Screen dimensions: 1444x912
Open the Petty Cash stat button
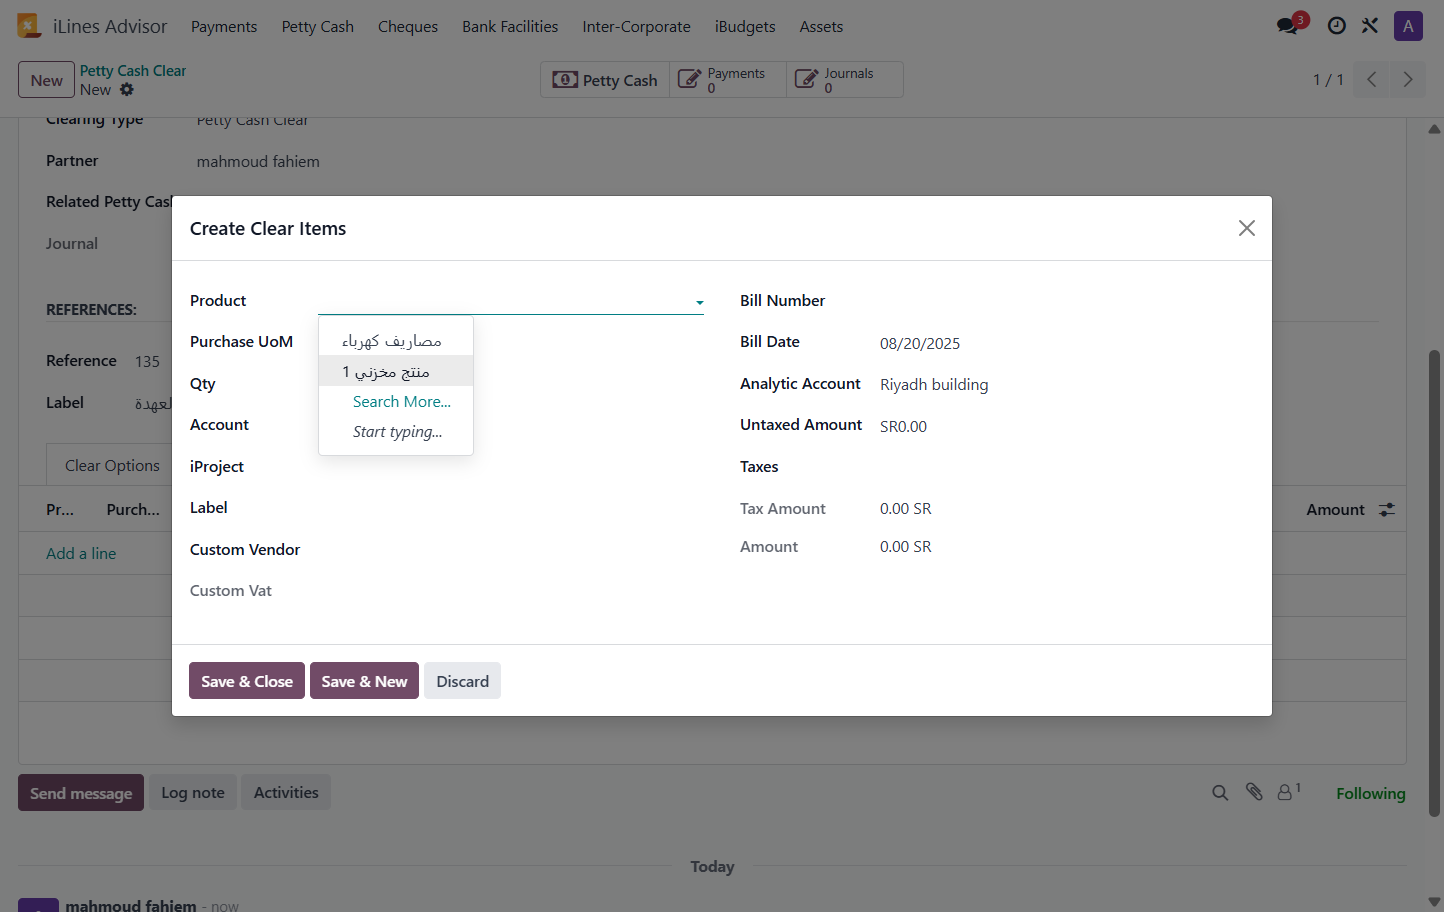605,80
